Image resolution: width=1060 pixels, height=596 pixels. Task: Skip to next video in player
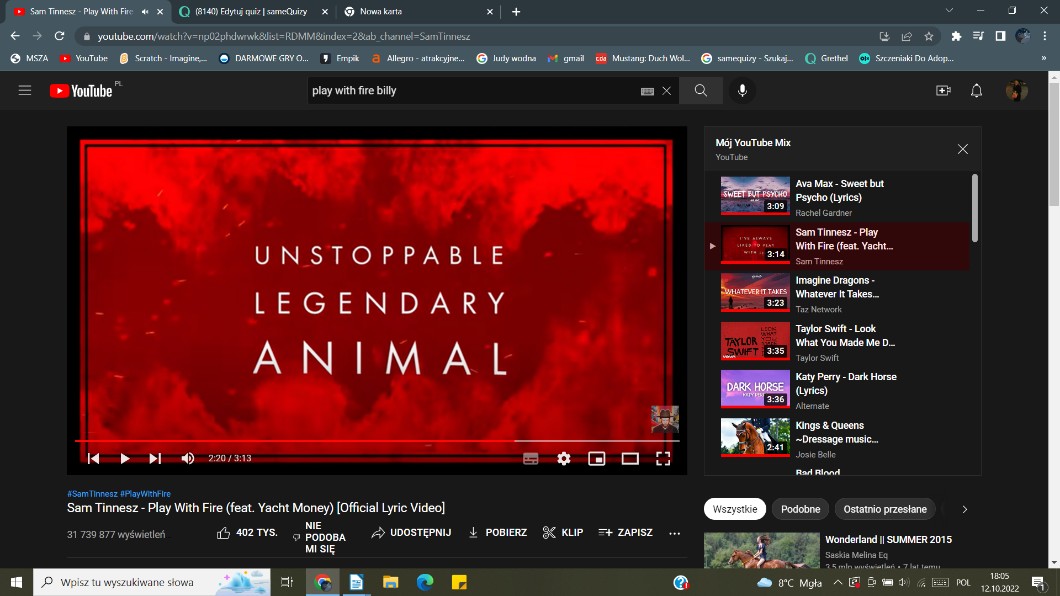coord(155,458)
